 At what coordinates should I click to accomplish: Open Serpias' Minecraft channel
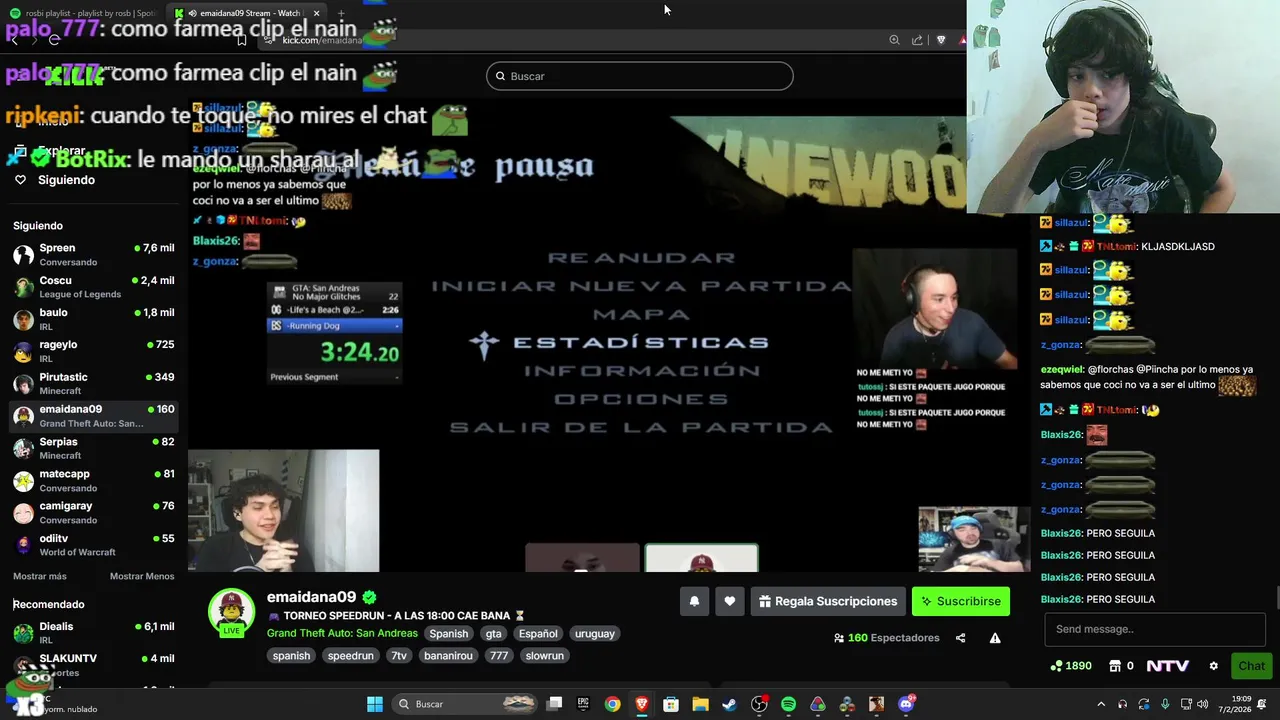point(93,448)
